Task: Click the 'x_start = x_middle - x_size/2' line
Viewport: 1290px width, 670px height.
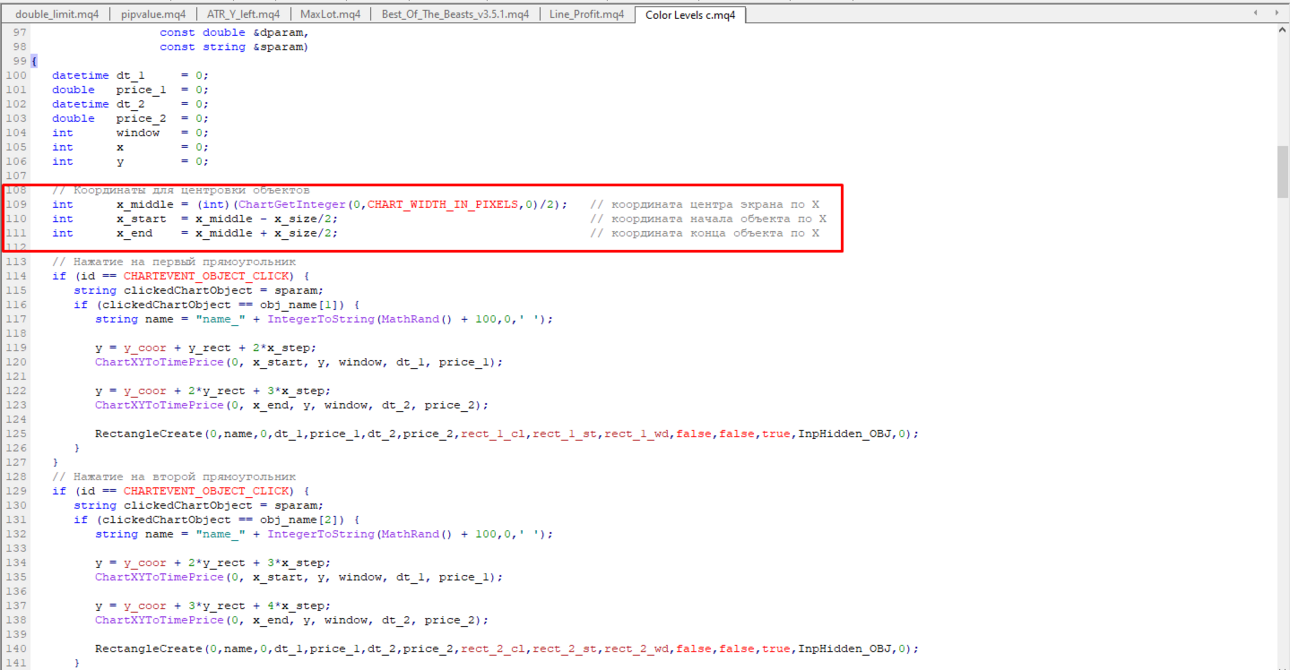Action: (x=227, y=218)
